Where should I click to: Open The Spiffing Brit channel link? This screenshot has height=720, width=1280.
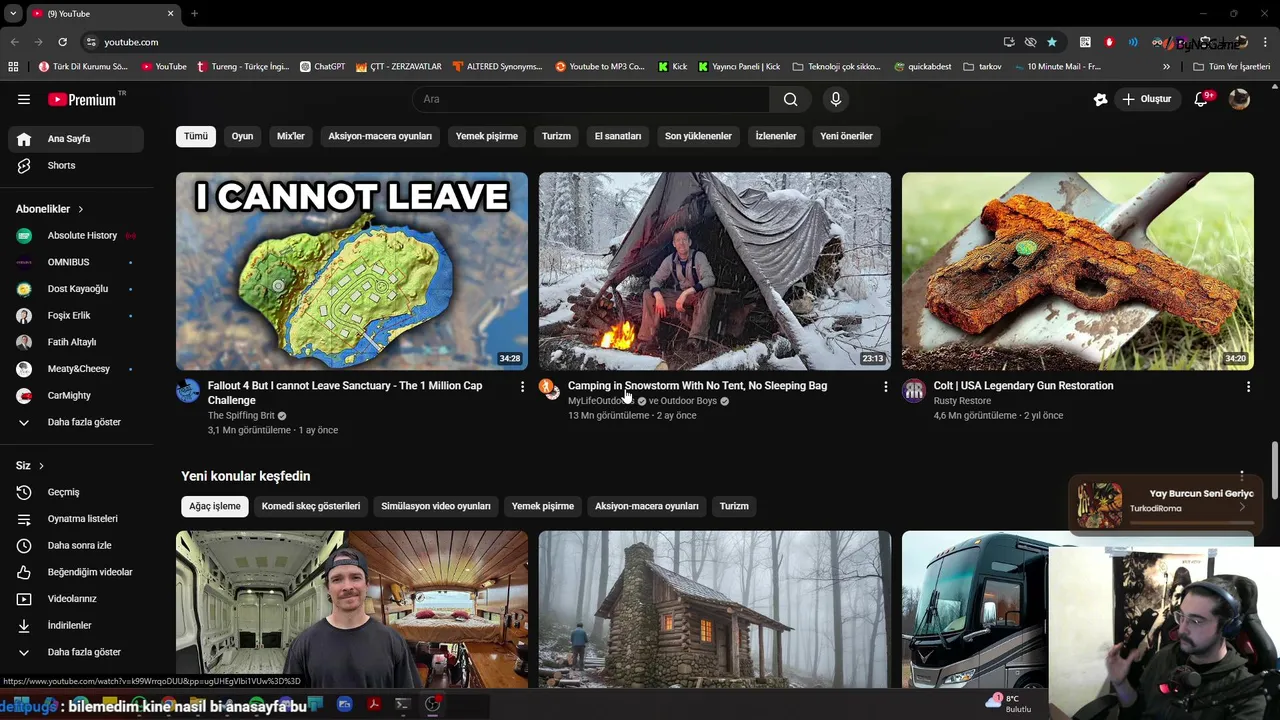[241, 415]
